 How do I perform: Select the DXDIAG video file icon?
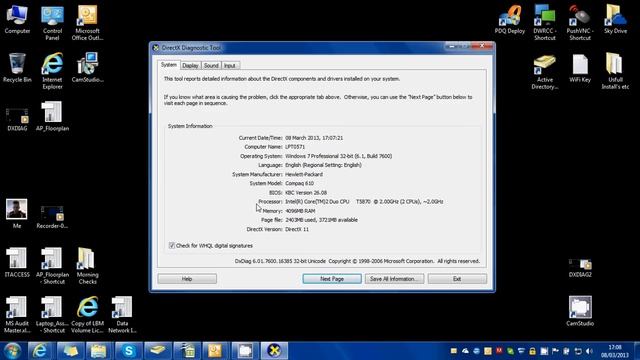click(x=17, y=120)
